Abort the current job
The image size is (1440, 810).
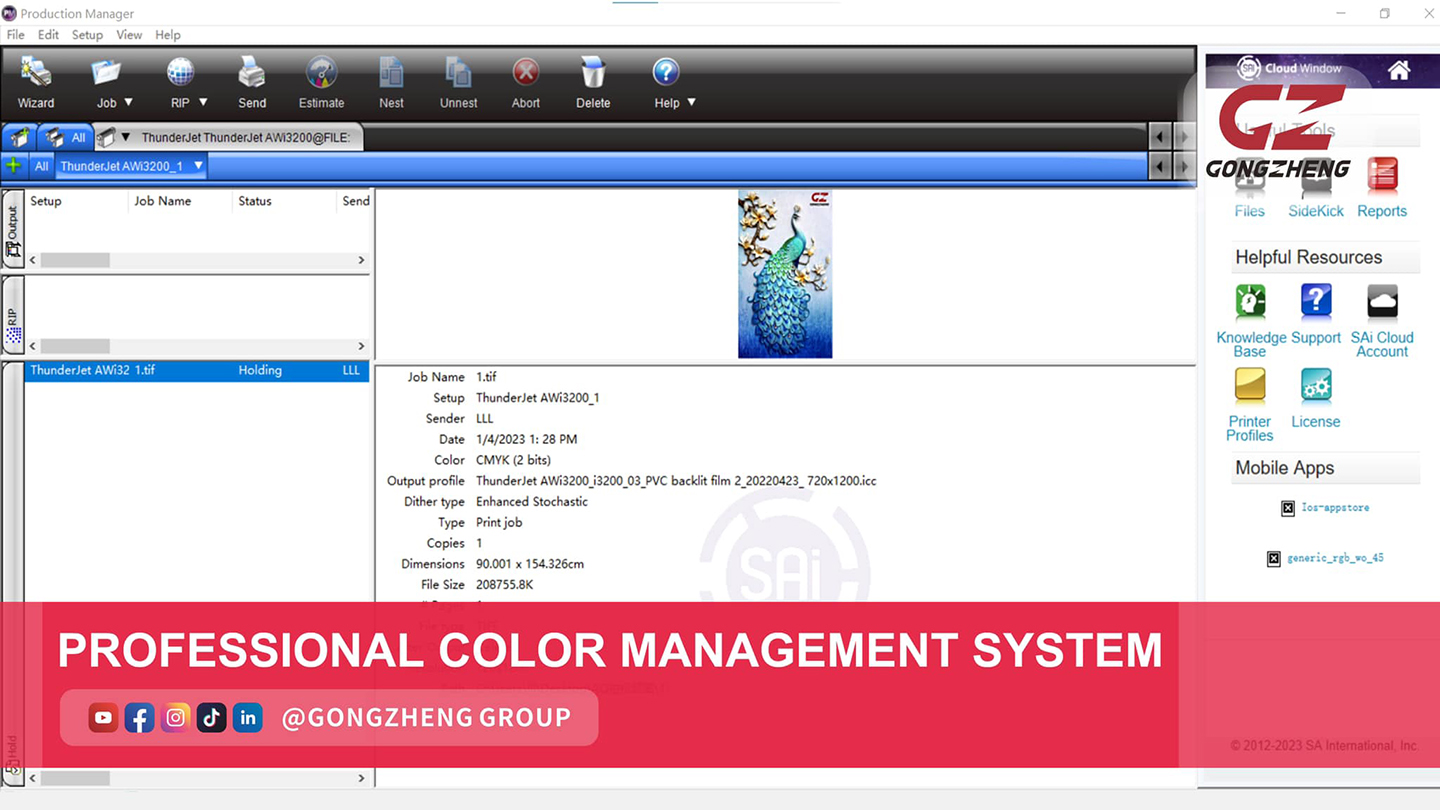pyautogui.click(x=525, y=83)
